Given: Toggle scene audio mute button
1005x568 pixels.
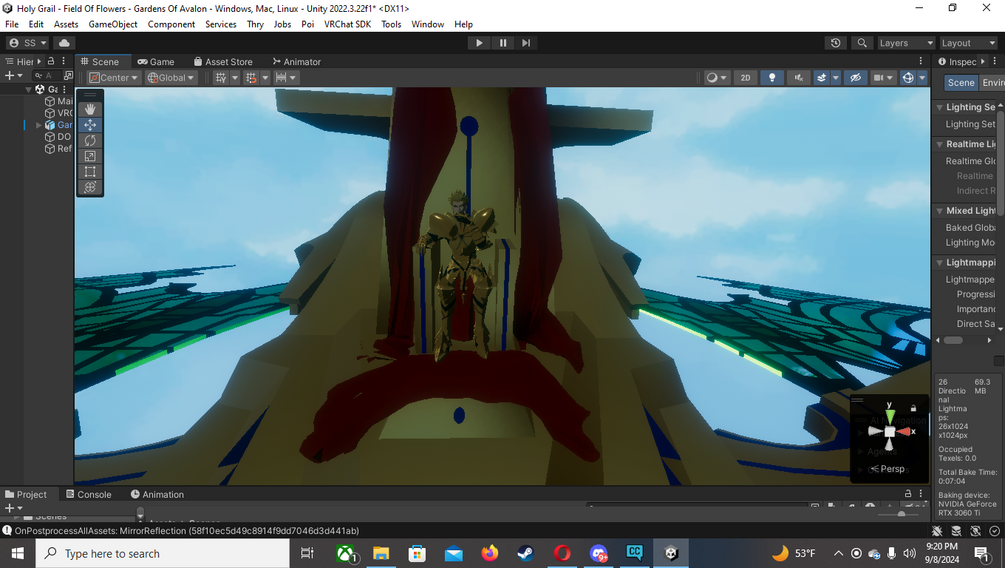Looking at the screenshot, I should pyautogui.click(x=799, y=78).
